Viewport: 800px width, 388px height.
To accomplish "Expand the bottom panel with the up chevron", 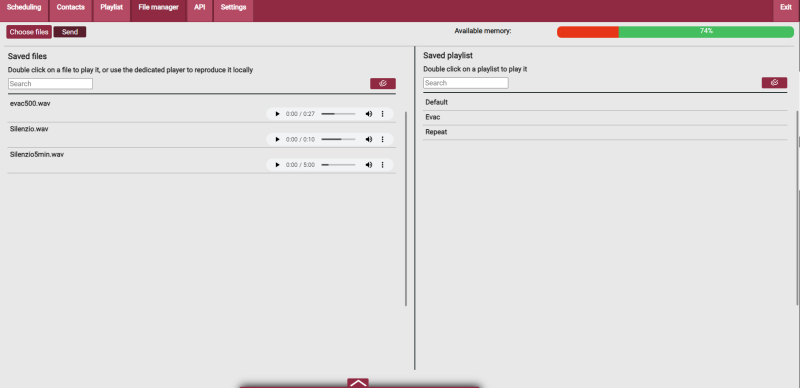I will pyautogui.click(x=358, y=383).
